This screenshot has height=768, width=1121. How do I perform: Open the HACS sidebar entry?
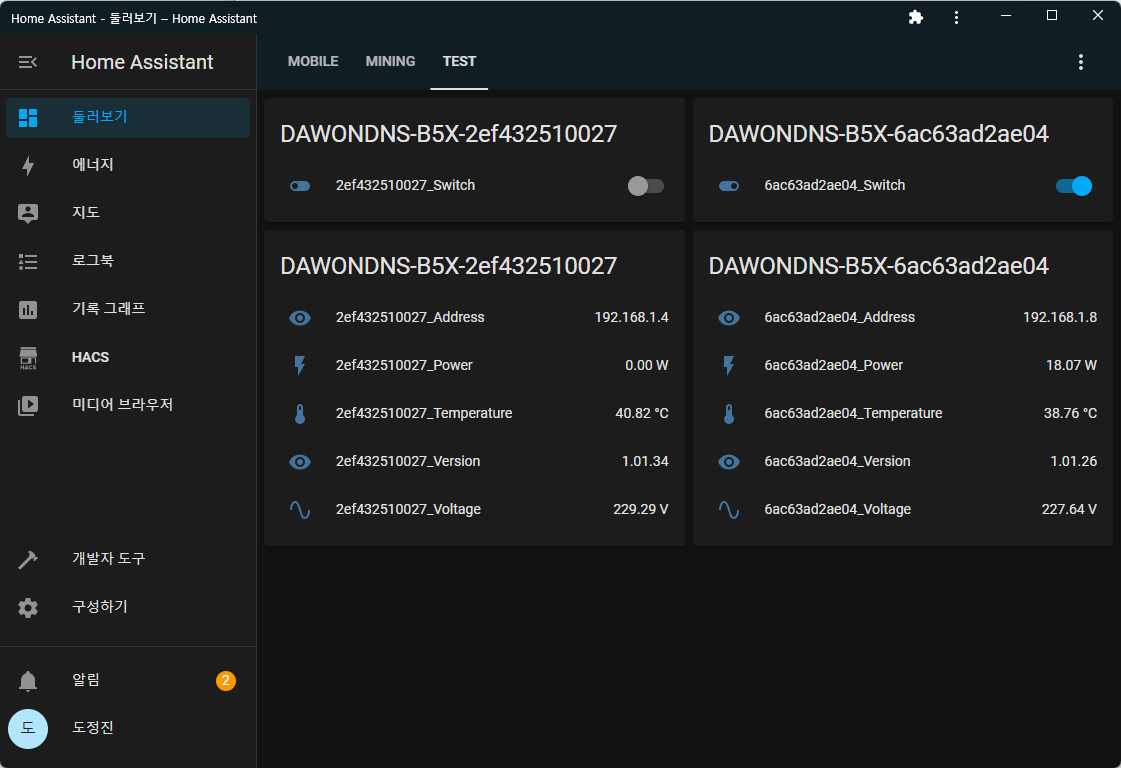128,357
